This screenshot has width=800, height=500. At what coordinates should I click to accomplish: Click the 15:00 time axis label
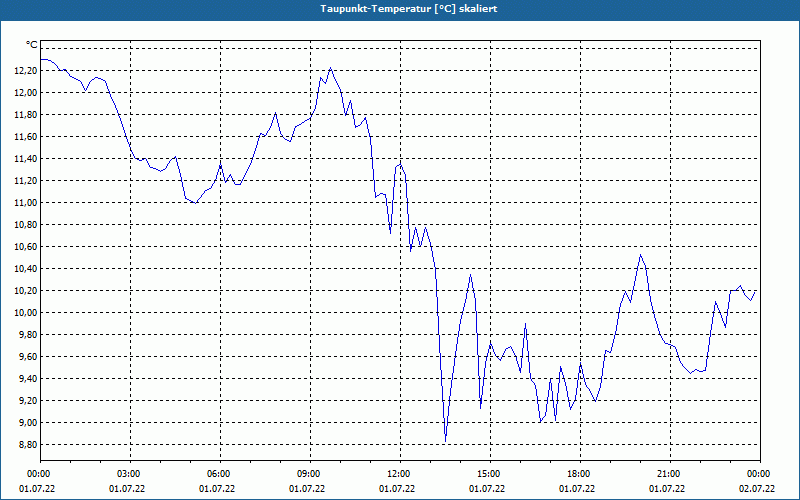[490, 474]
